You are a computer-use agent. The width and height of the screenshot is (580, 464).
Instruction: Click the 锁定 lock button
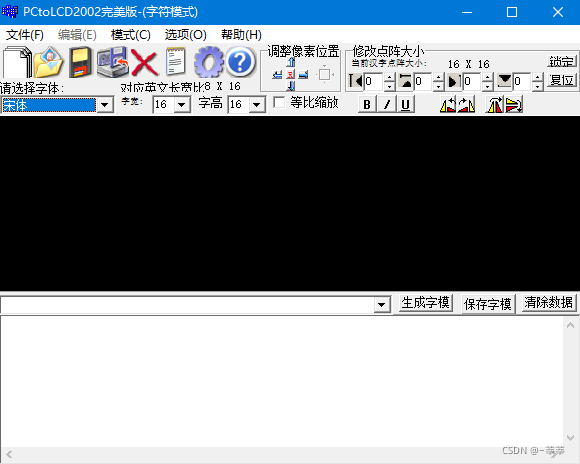pyautogui.click(x=562, y=61)
